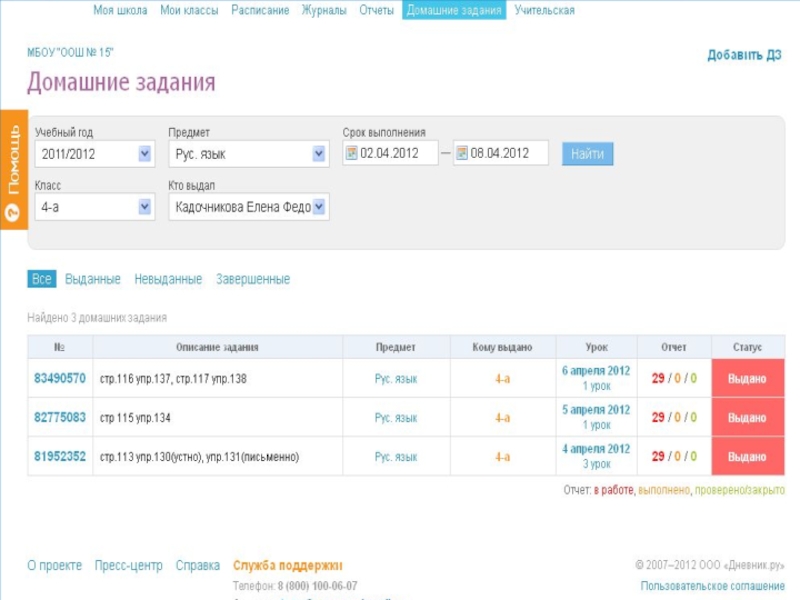This screenshot has height=600, width=800.
Task: Click report count 29 in row 82775083
Action: 658,417
